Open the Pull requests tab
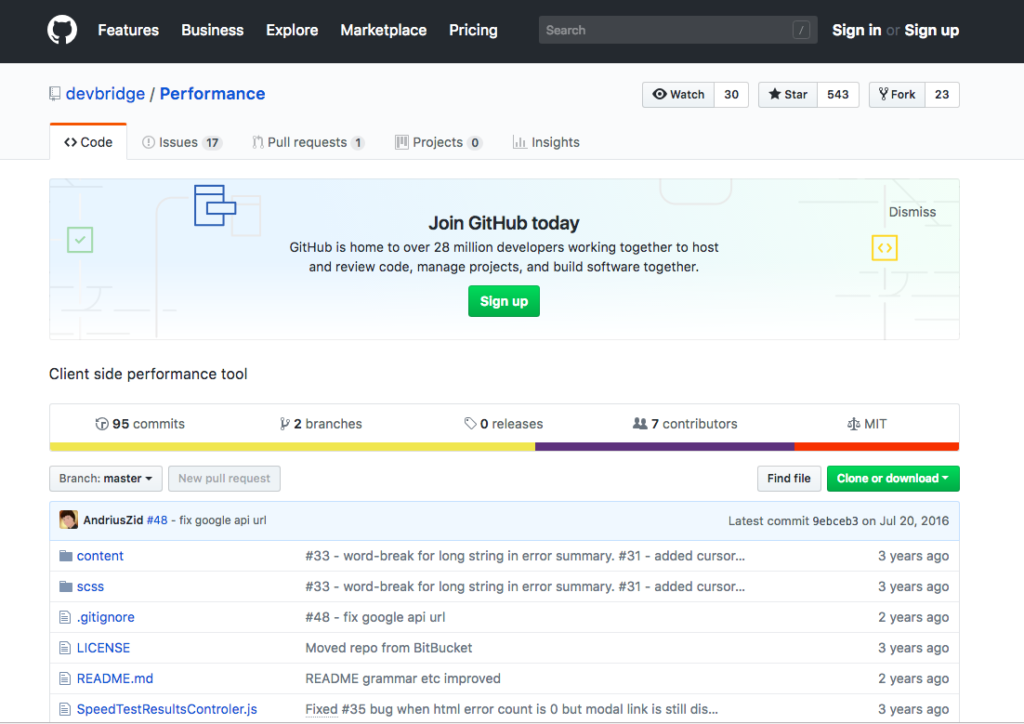Image resolution: width=1024 pixels, height=724 pixels. (308, 142)
